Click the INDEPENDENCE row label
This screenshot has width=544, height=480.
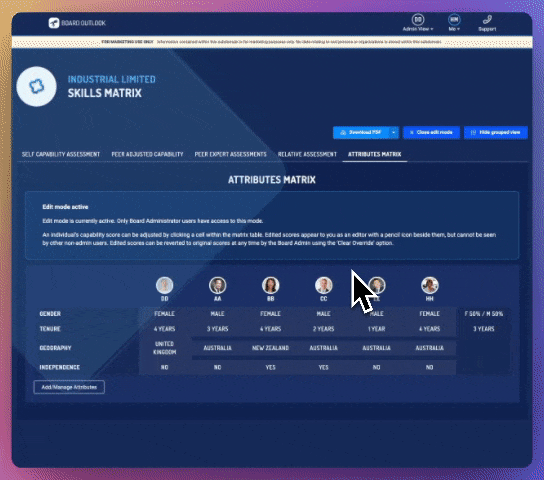[59, 367]
